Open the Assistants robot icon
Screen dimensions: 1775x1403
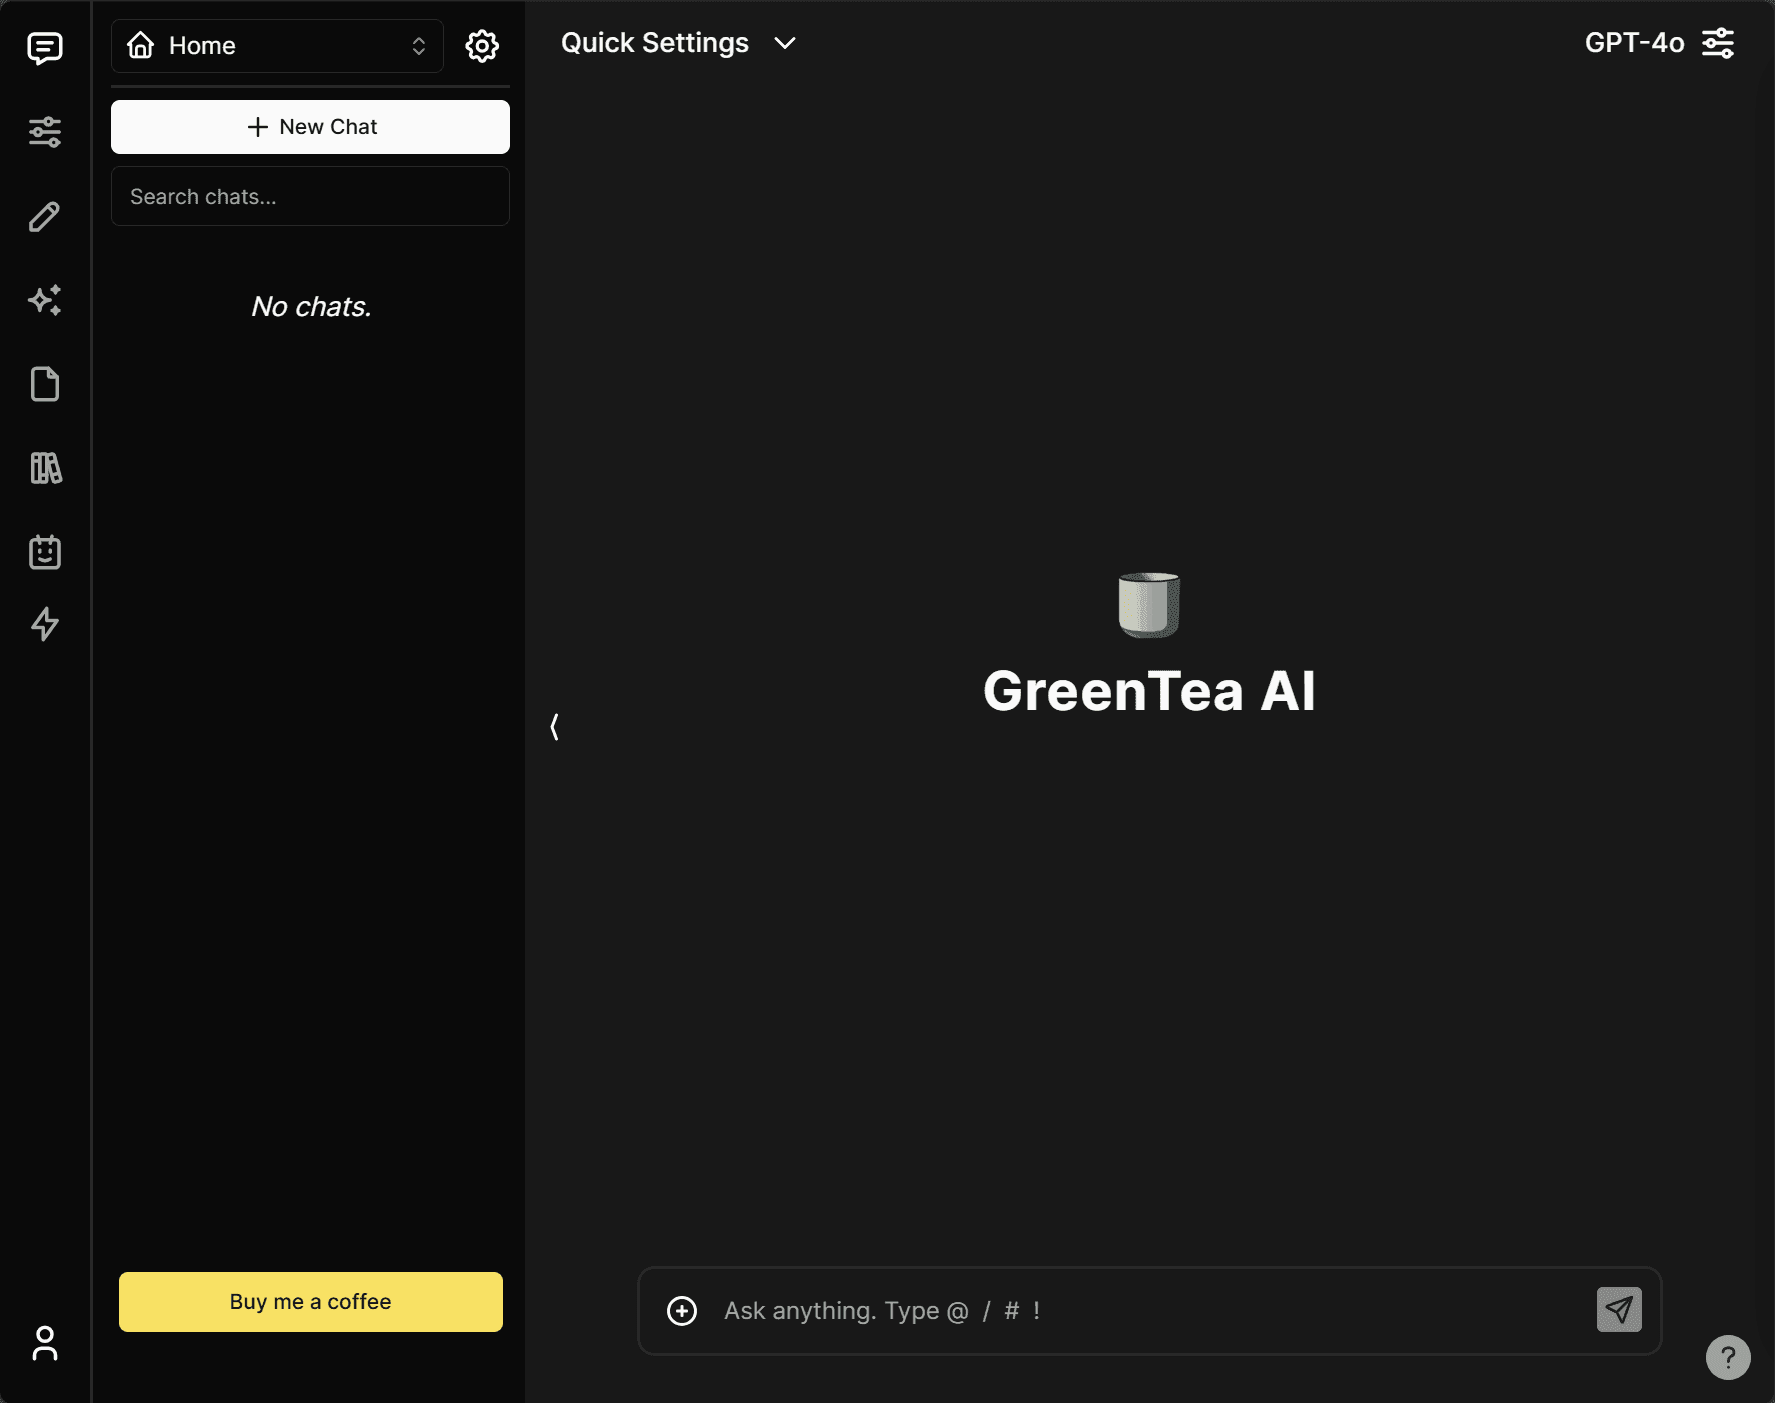(x=45, y=552)
